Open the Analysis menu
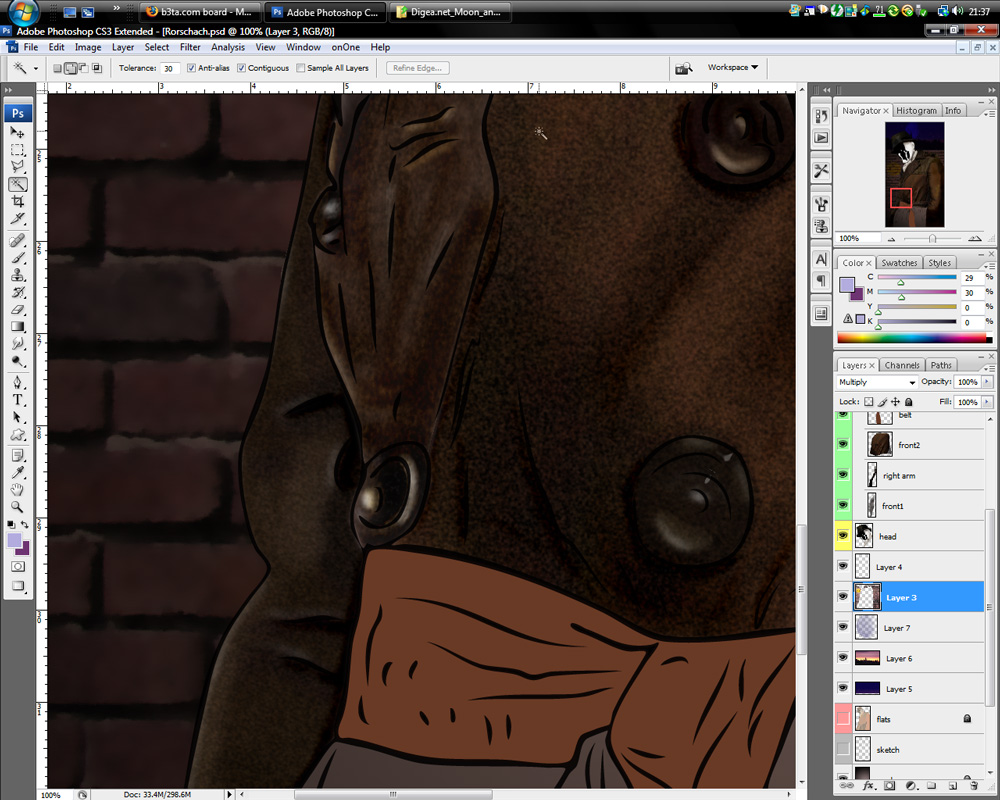1000x800 pixels. pos(228,47)
